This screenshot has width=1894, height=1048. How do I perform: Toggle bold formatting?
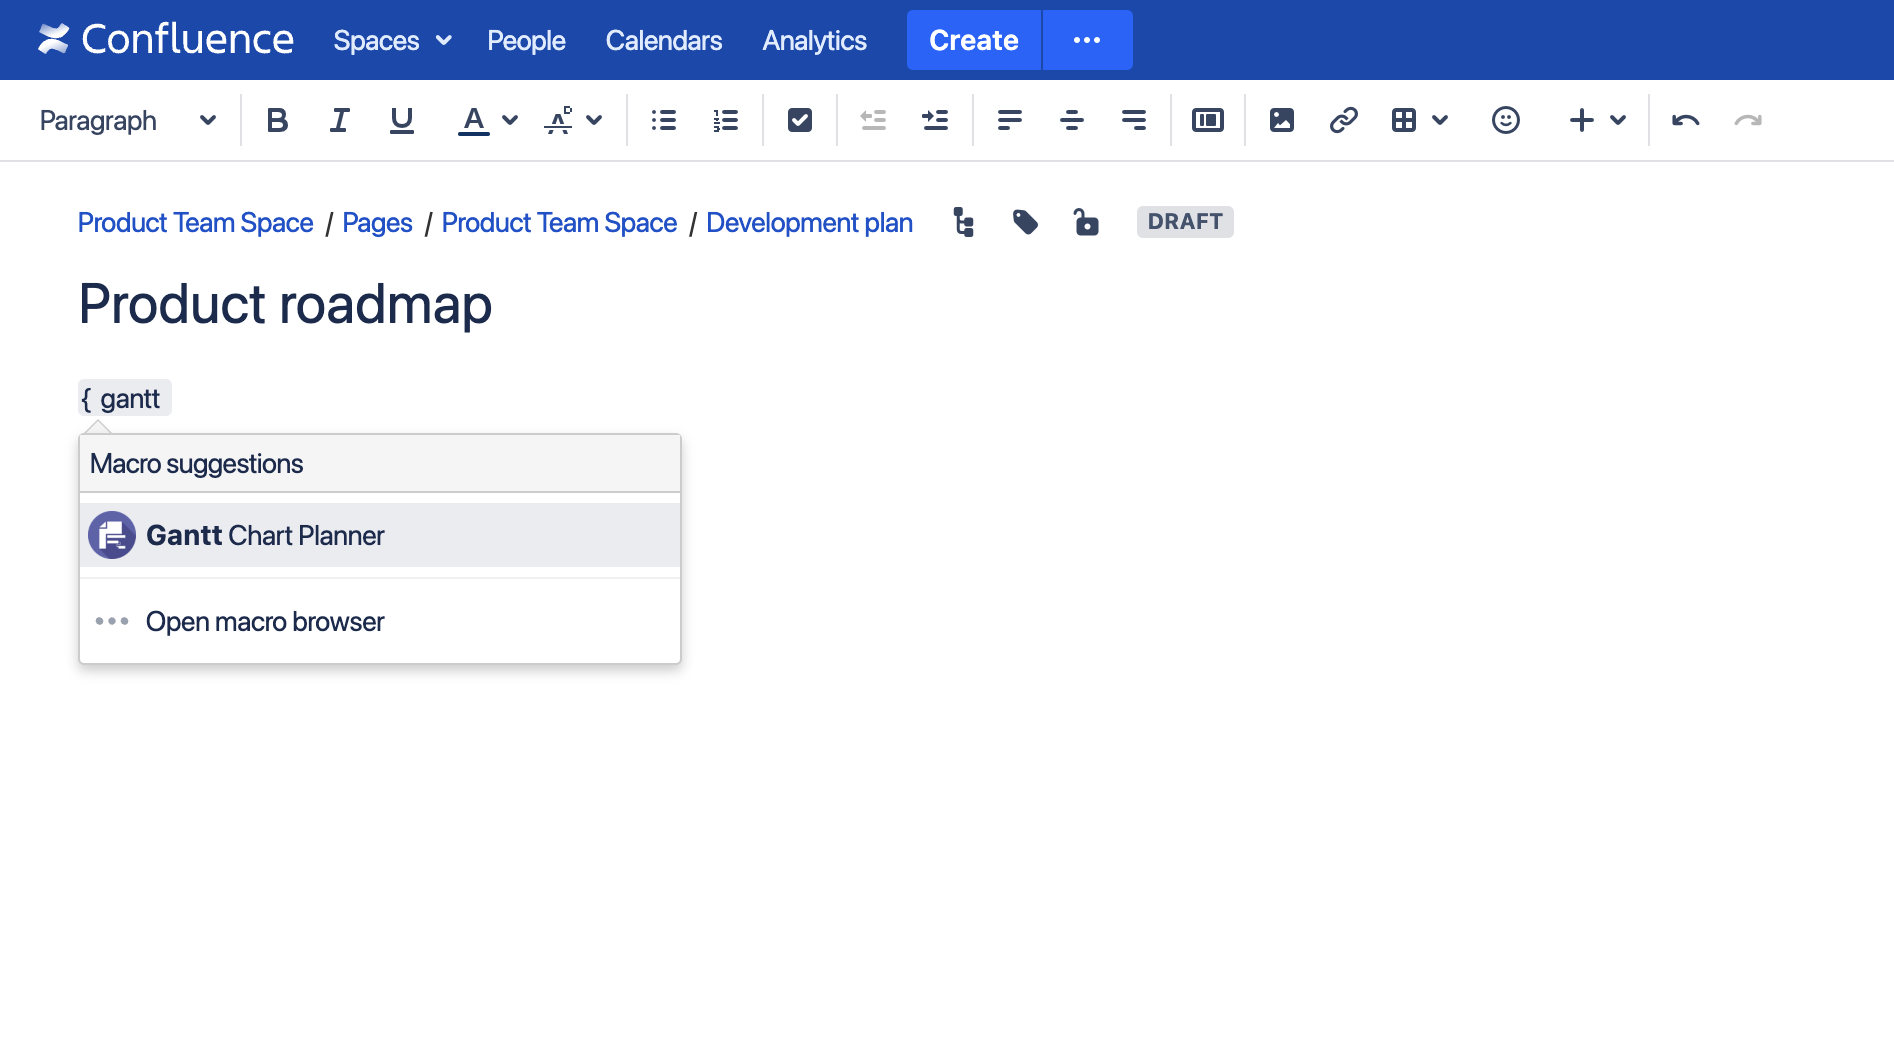click(277, 120)
